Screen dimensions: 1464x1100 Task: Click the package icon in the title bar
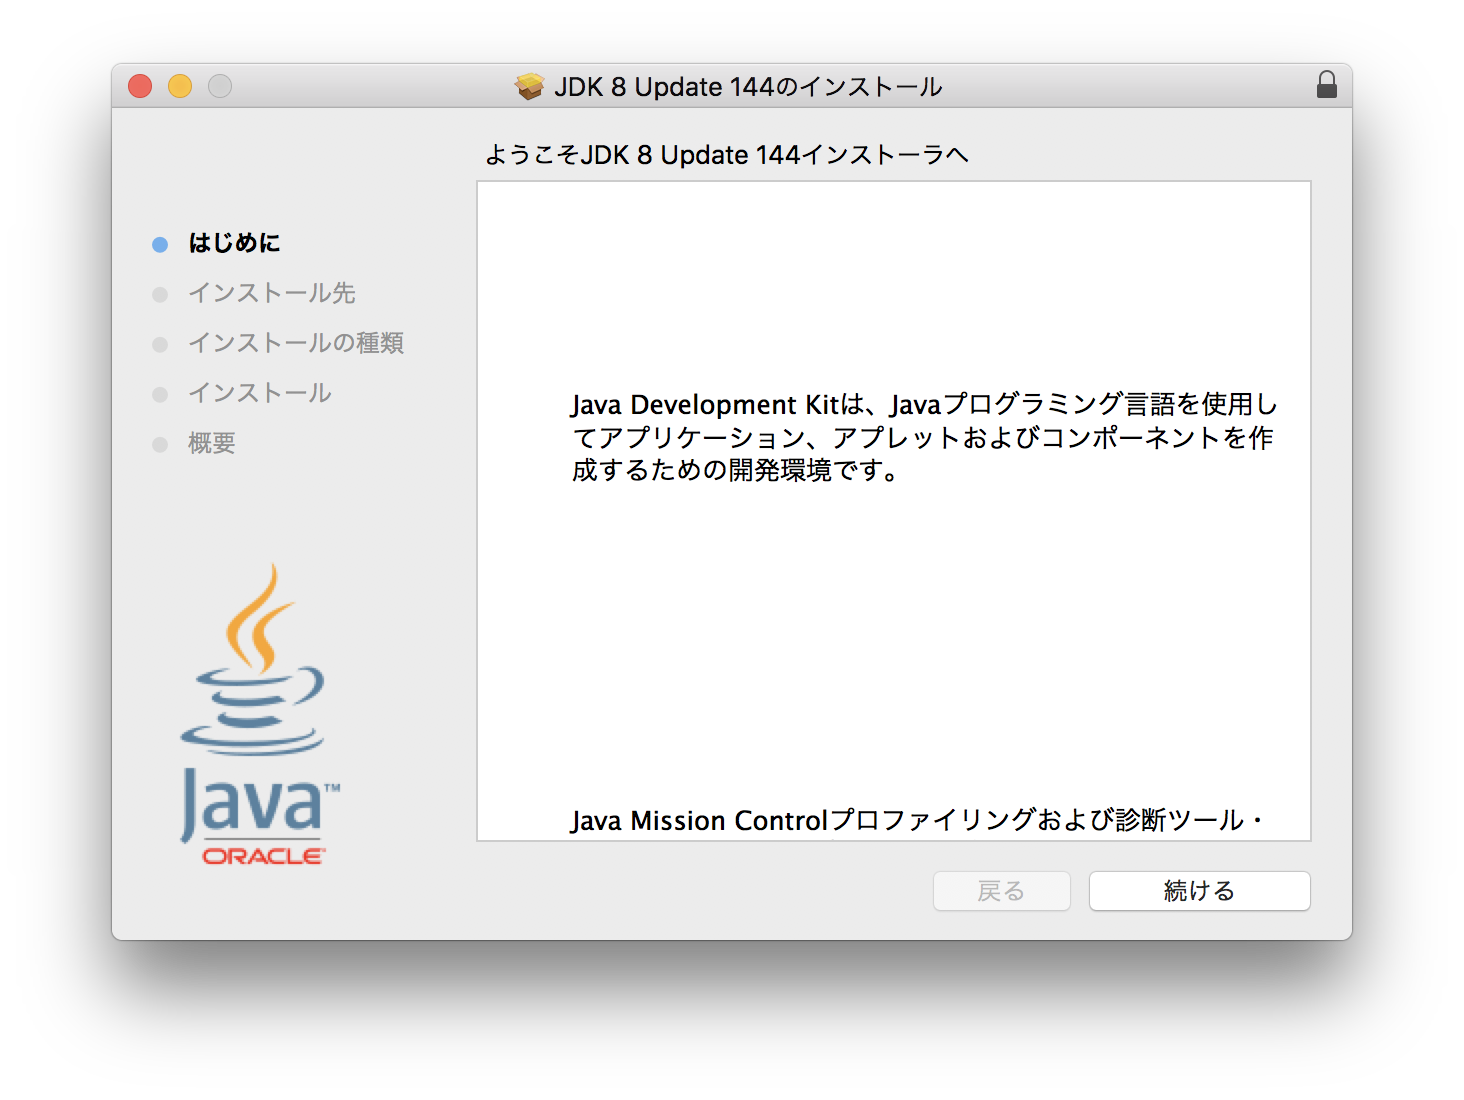point(527,86)
